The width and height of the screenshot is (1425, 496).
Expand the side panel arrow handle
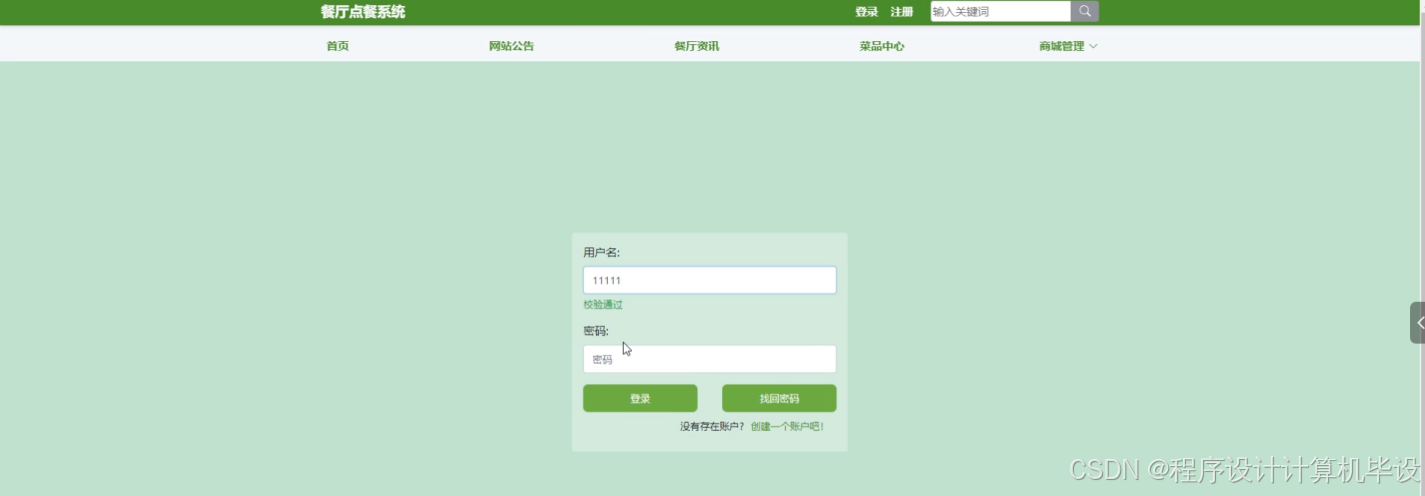click(1418, 323)
